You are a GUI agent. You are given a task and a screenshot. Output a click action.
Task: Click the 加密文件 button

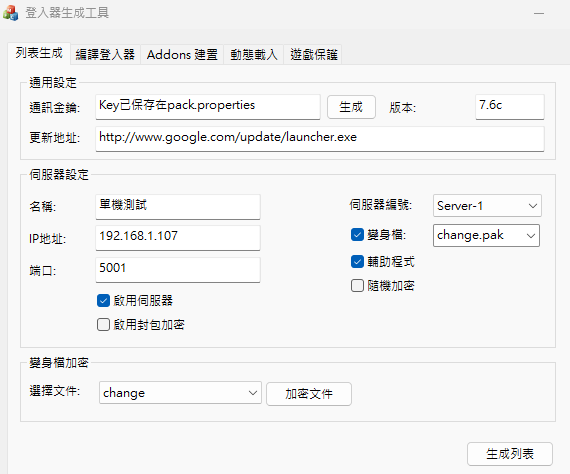click(309, 394)
